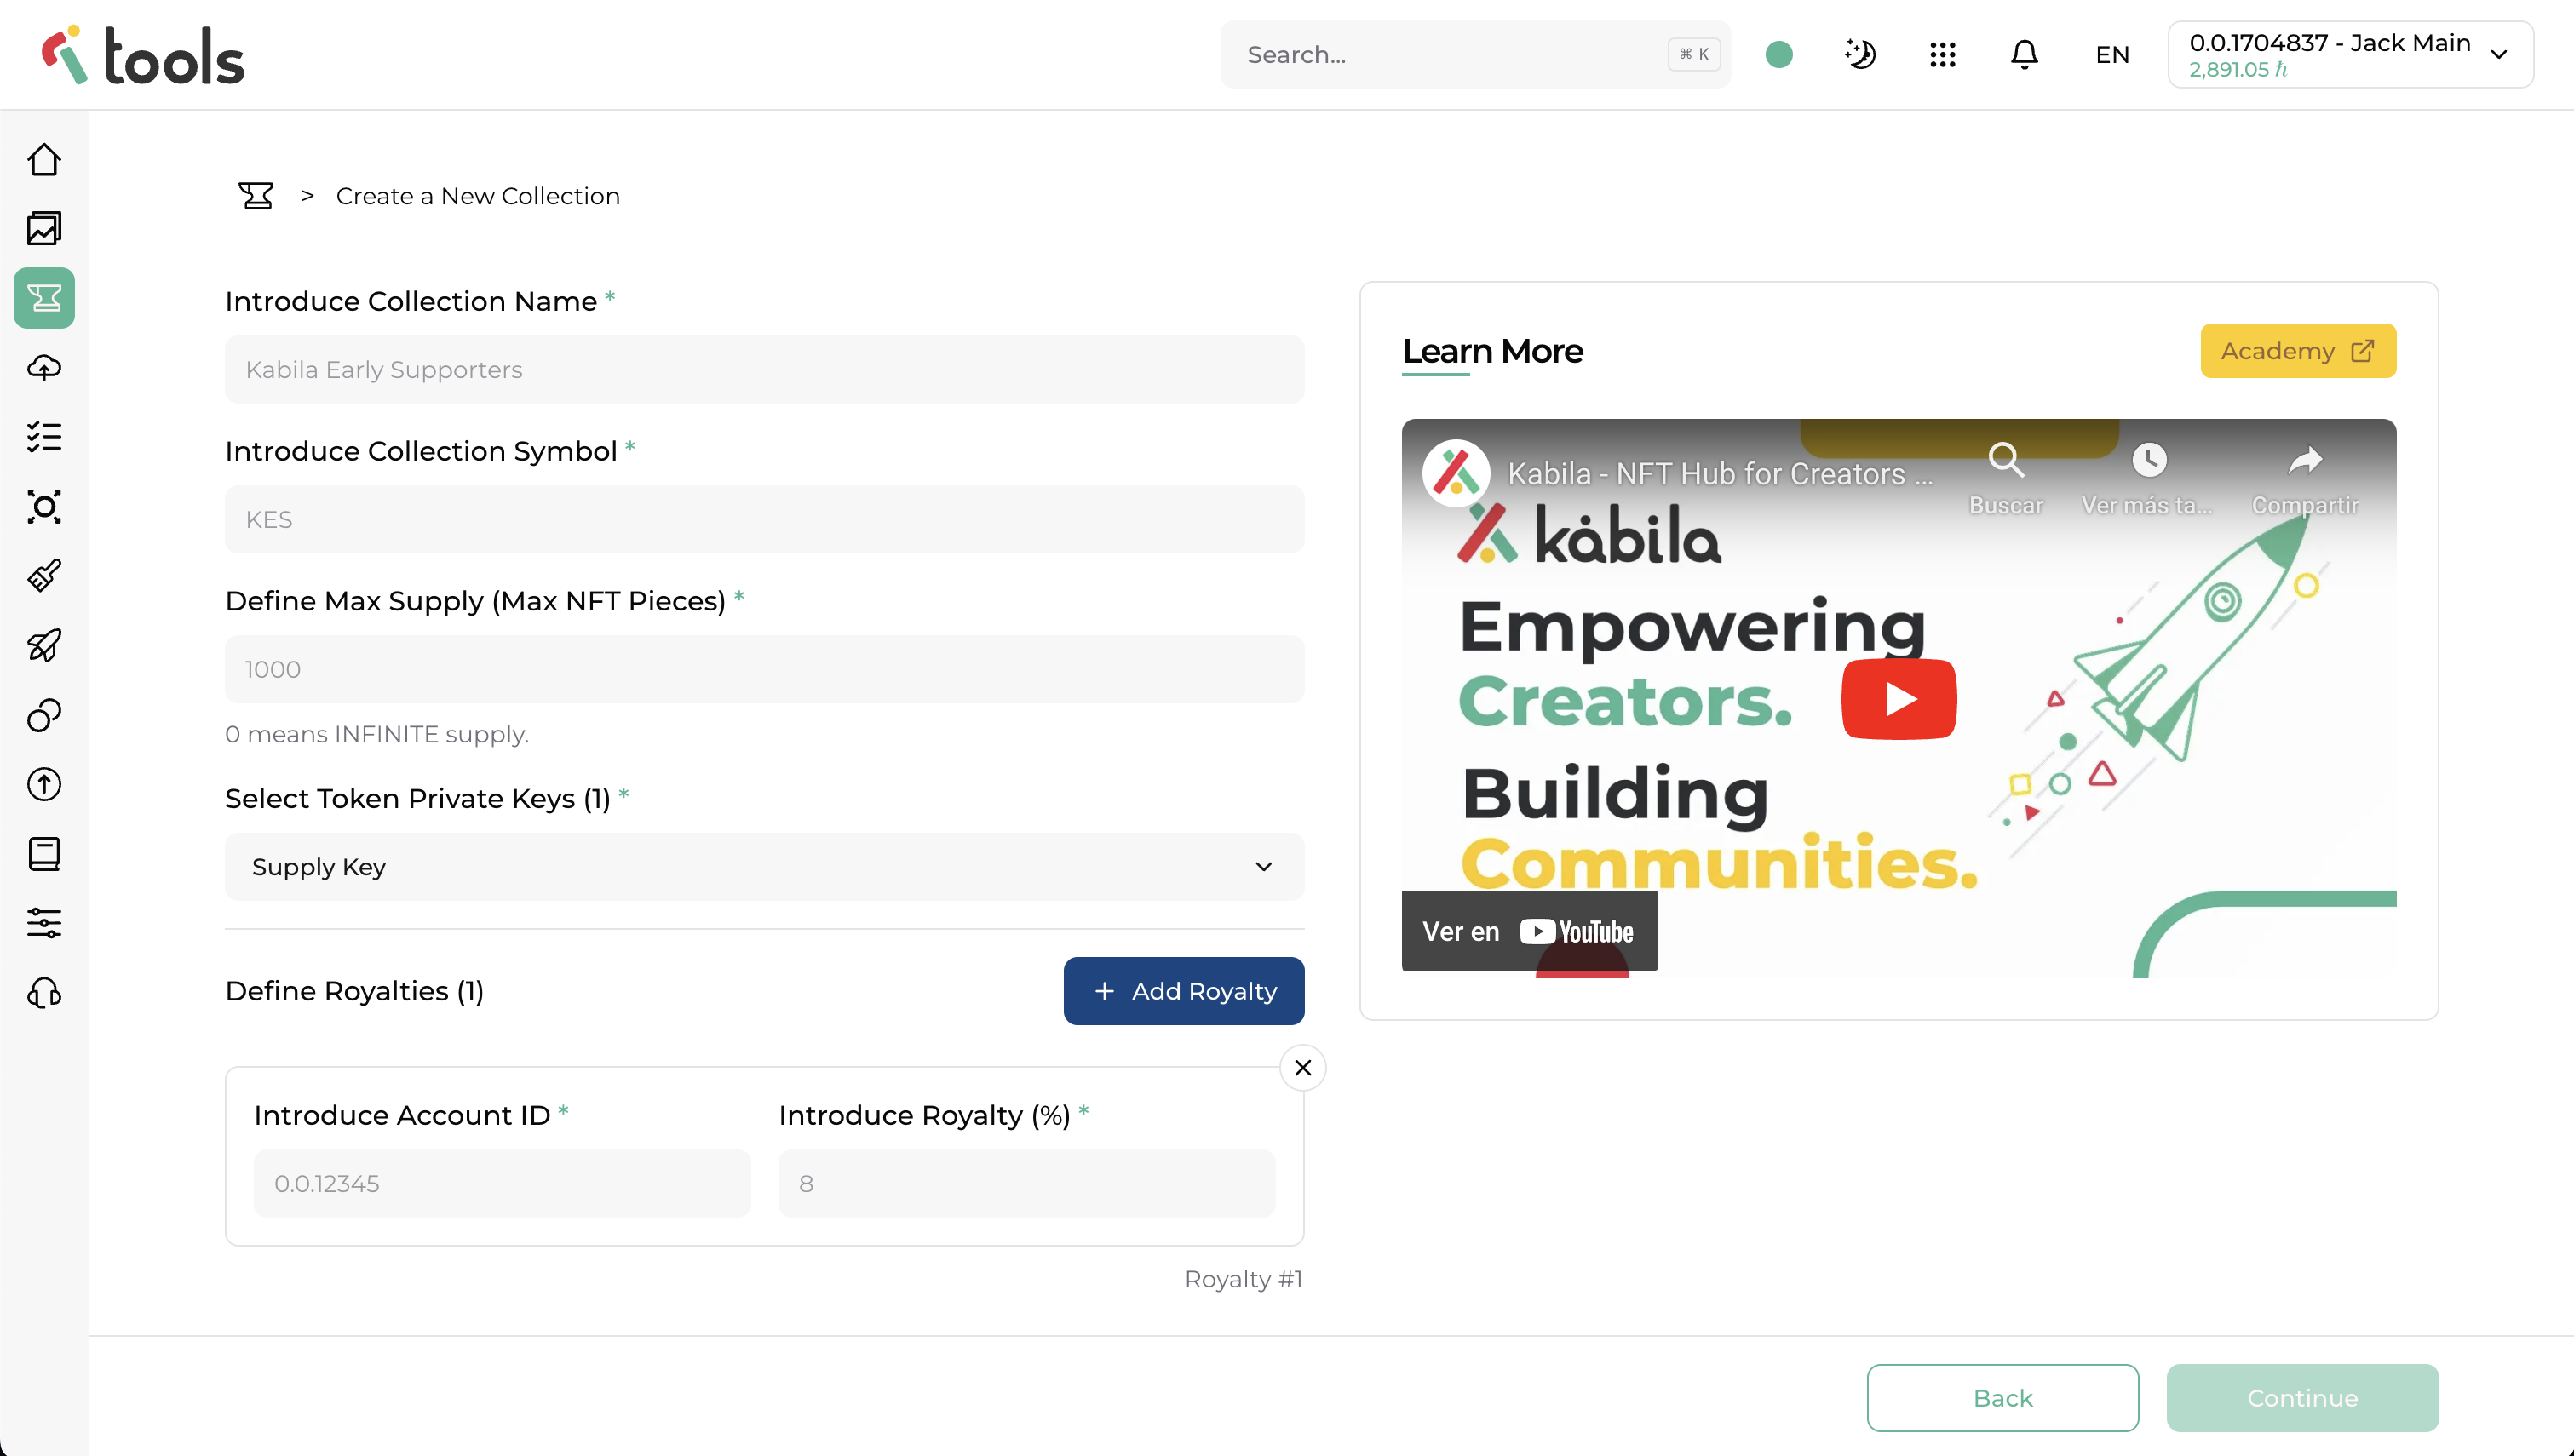Open the Home icon in sidebar
Viewport: 2574px width, 1456px height.
click(x=44, y=159)
